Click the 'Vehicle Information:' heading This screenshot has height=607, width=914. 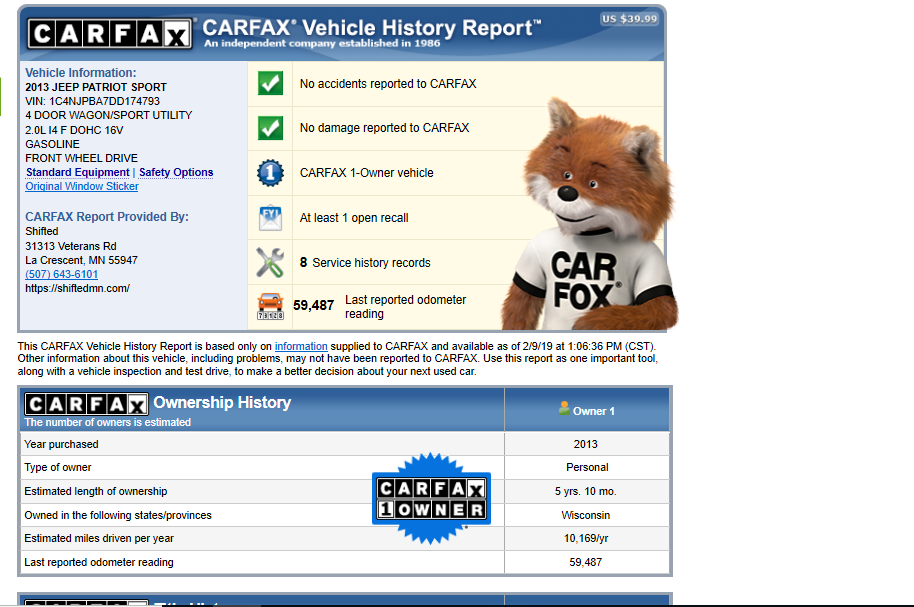80,73
